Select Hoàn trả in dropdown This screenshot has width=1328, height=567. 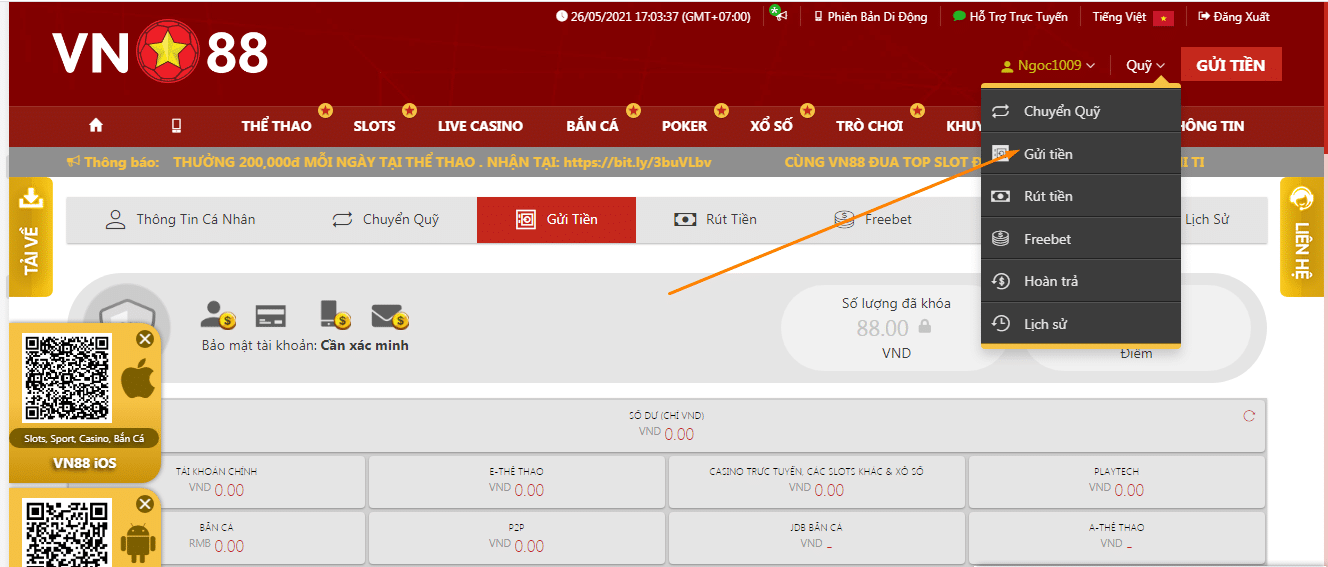pos(1081,281)
